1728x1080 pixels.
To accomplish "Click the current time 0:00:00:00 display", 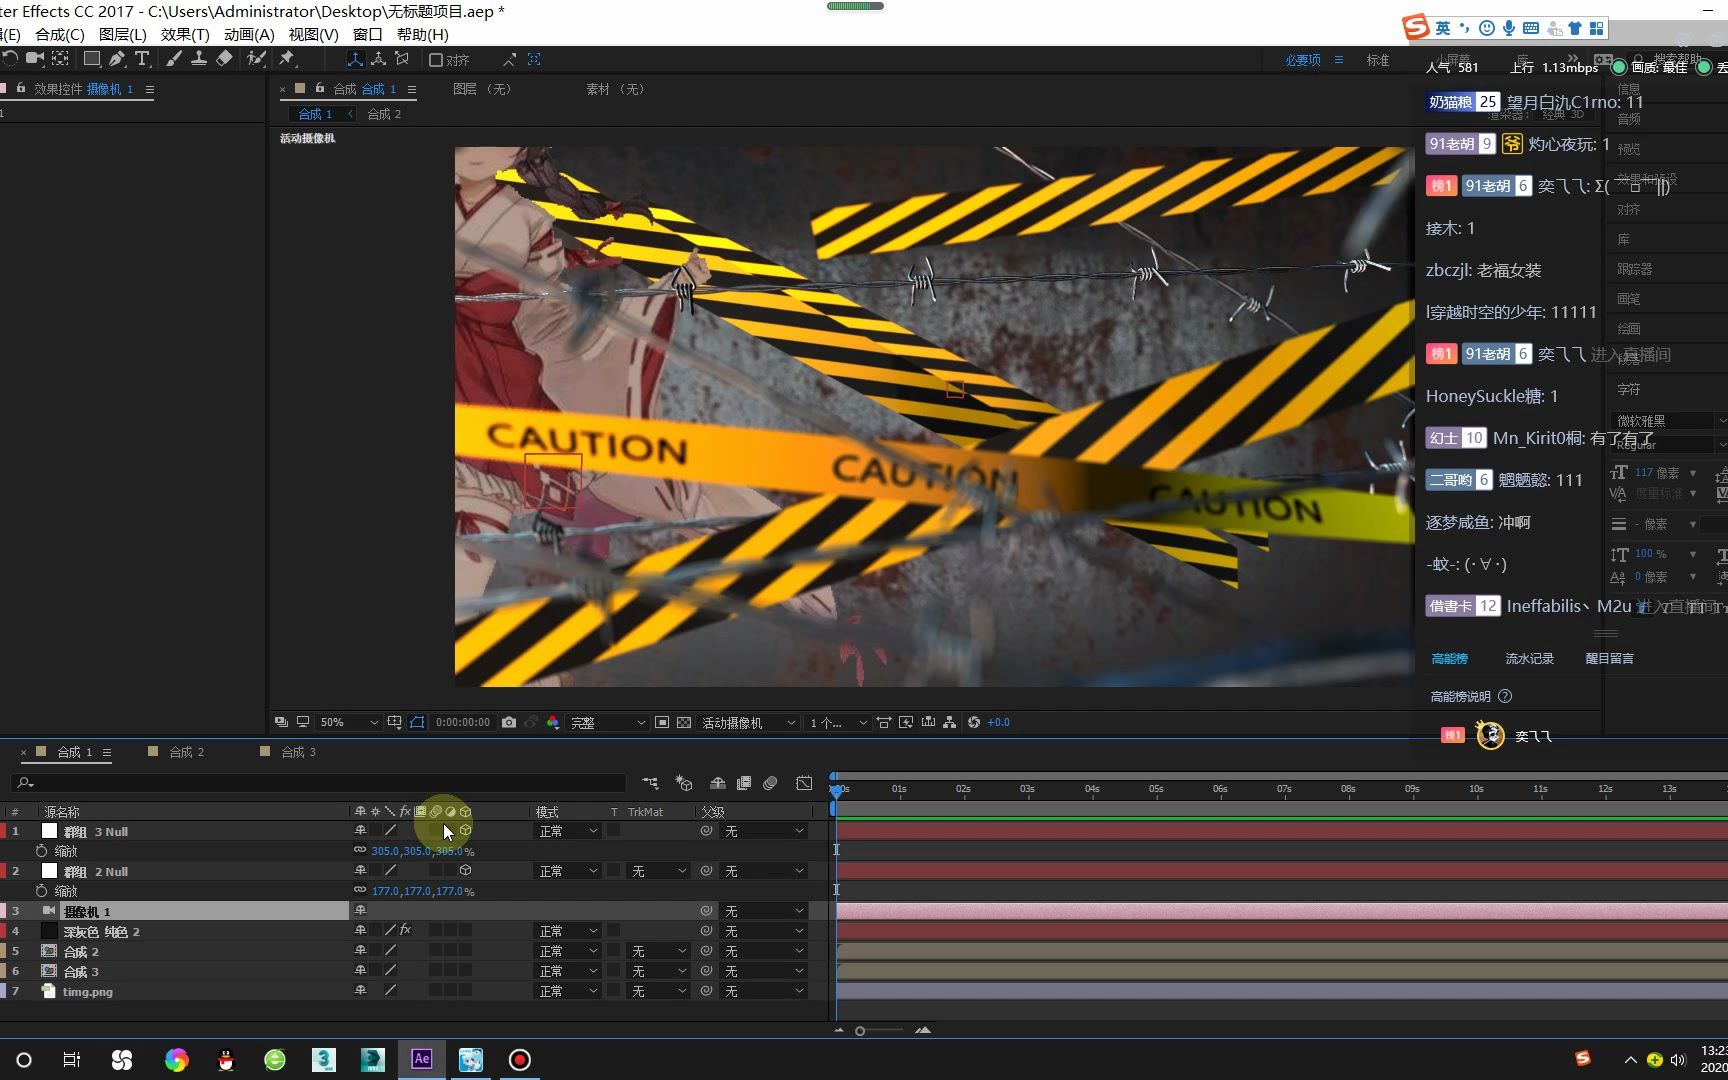I will [x=463, y=722].
